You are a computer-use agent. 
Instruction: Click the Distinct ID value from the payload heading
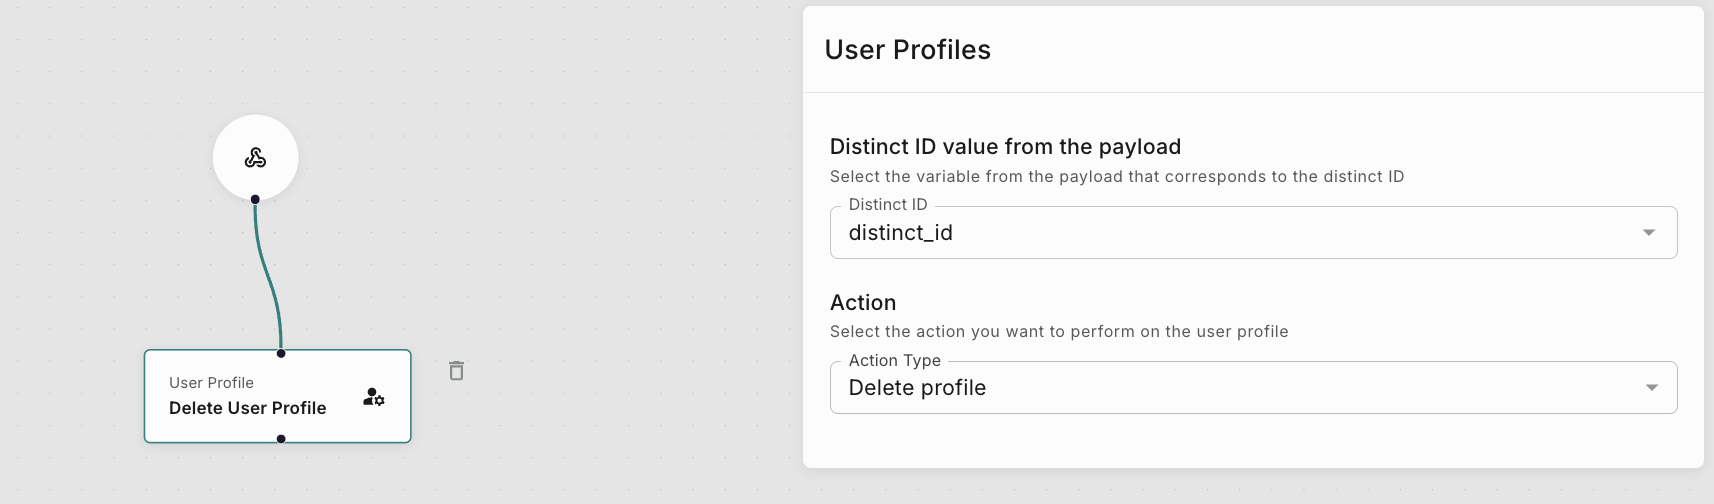pos(1005,147)
